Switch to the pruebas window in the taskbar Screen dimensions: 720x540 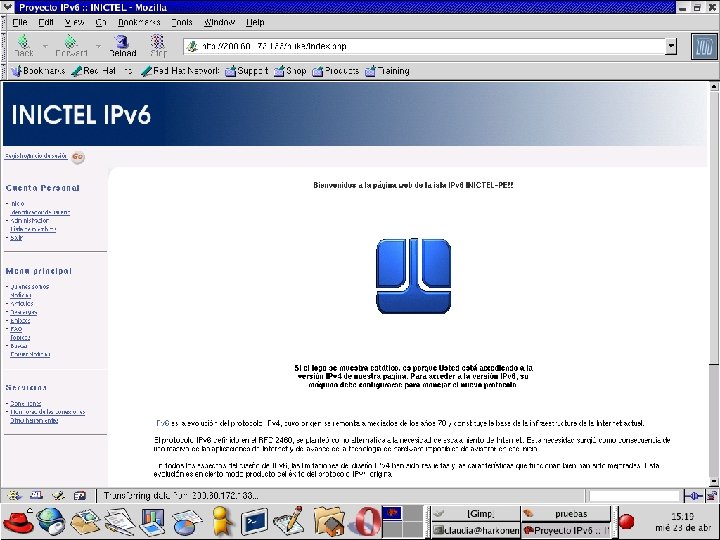(x=566, y=514)
